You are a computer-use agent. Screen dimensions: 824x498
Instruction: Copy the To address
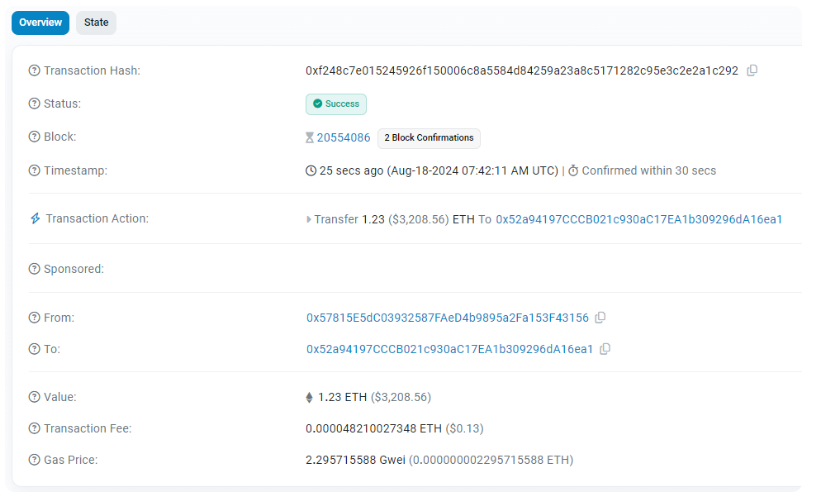point(605,349)
